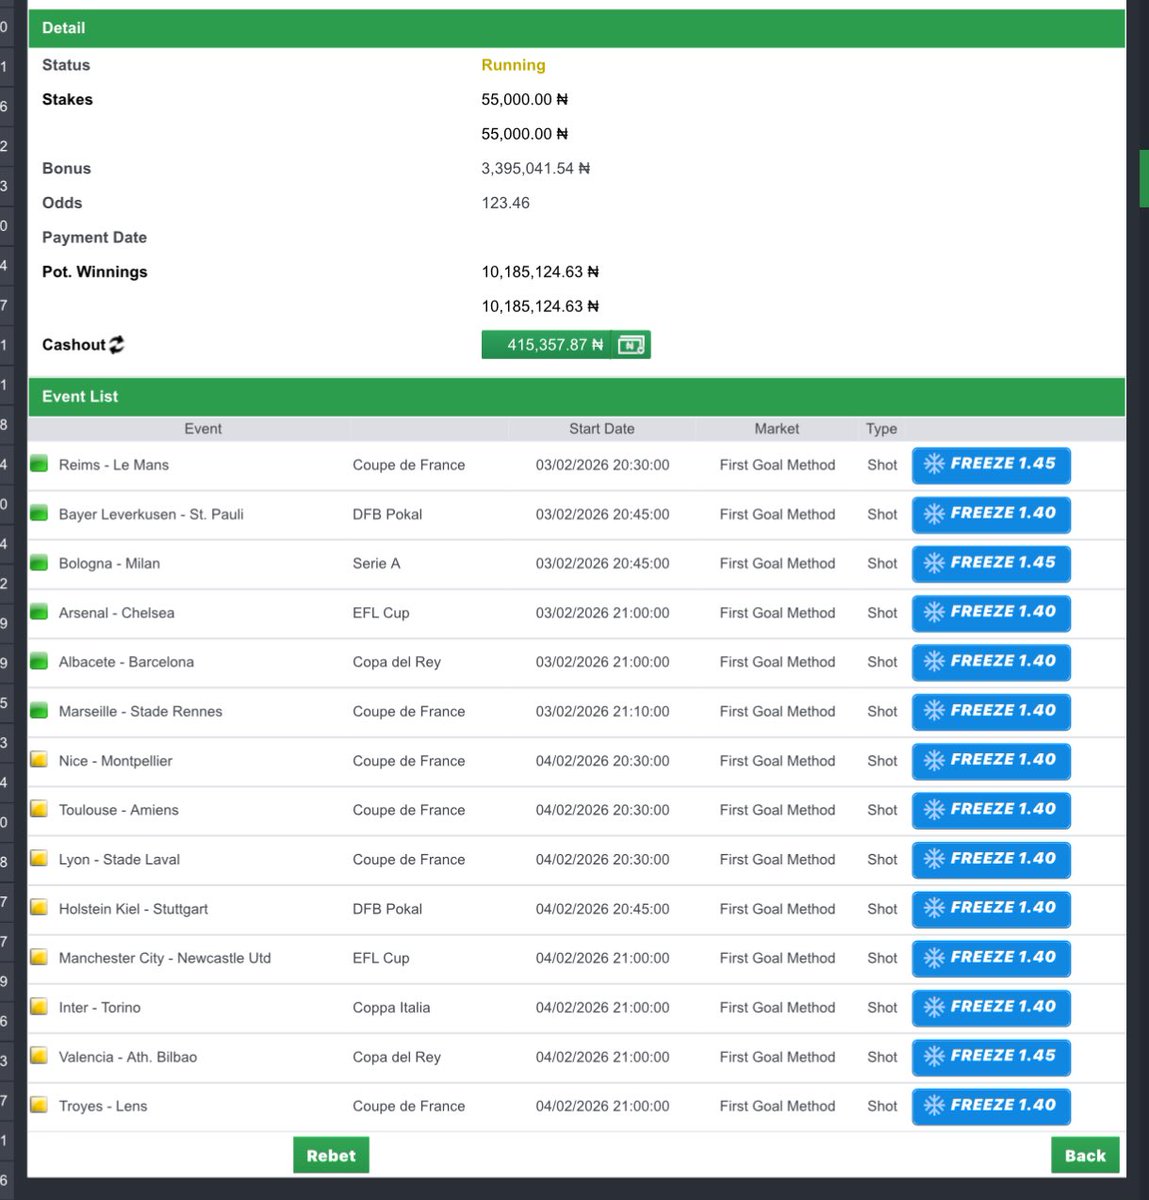Select the Reims - Le Mans event name
This screenshot has width=1149, height=1200.
114,465
